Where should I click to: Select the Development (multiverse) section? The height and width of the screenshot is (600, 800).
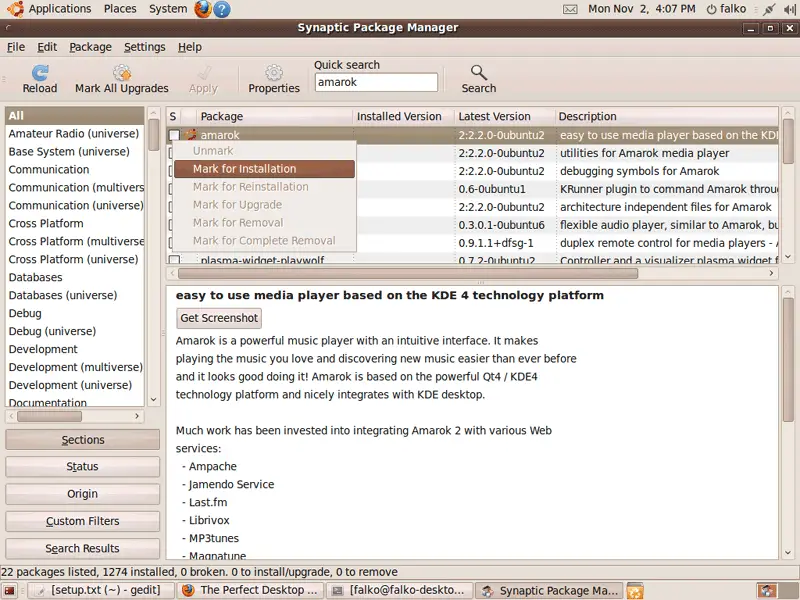click(x=74, y=367)
